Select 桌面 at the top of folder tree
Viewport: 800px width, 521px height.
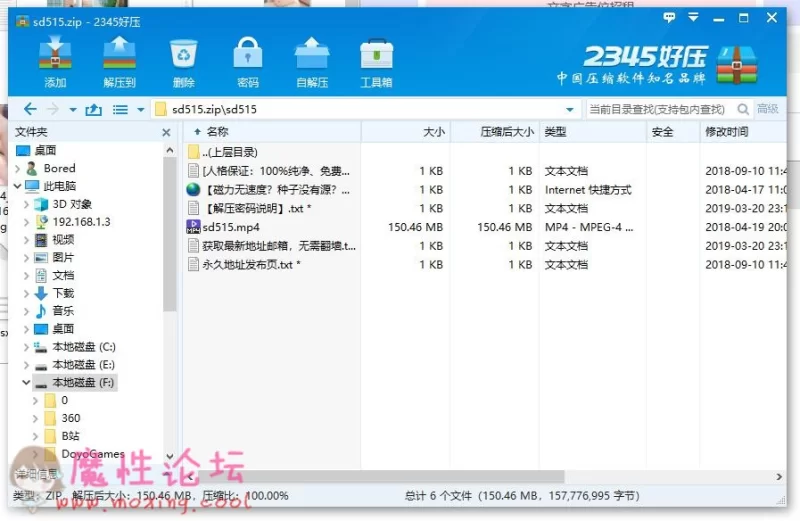tap(45, 151)
